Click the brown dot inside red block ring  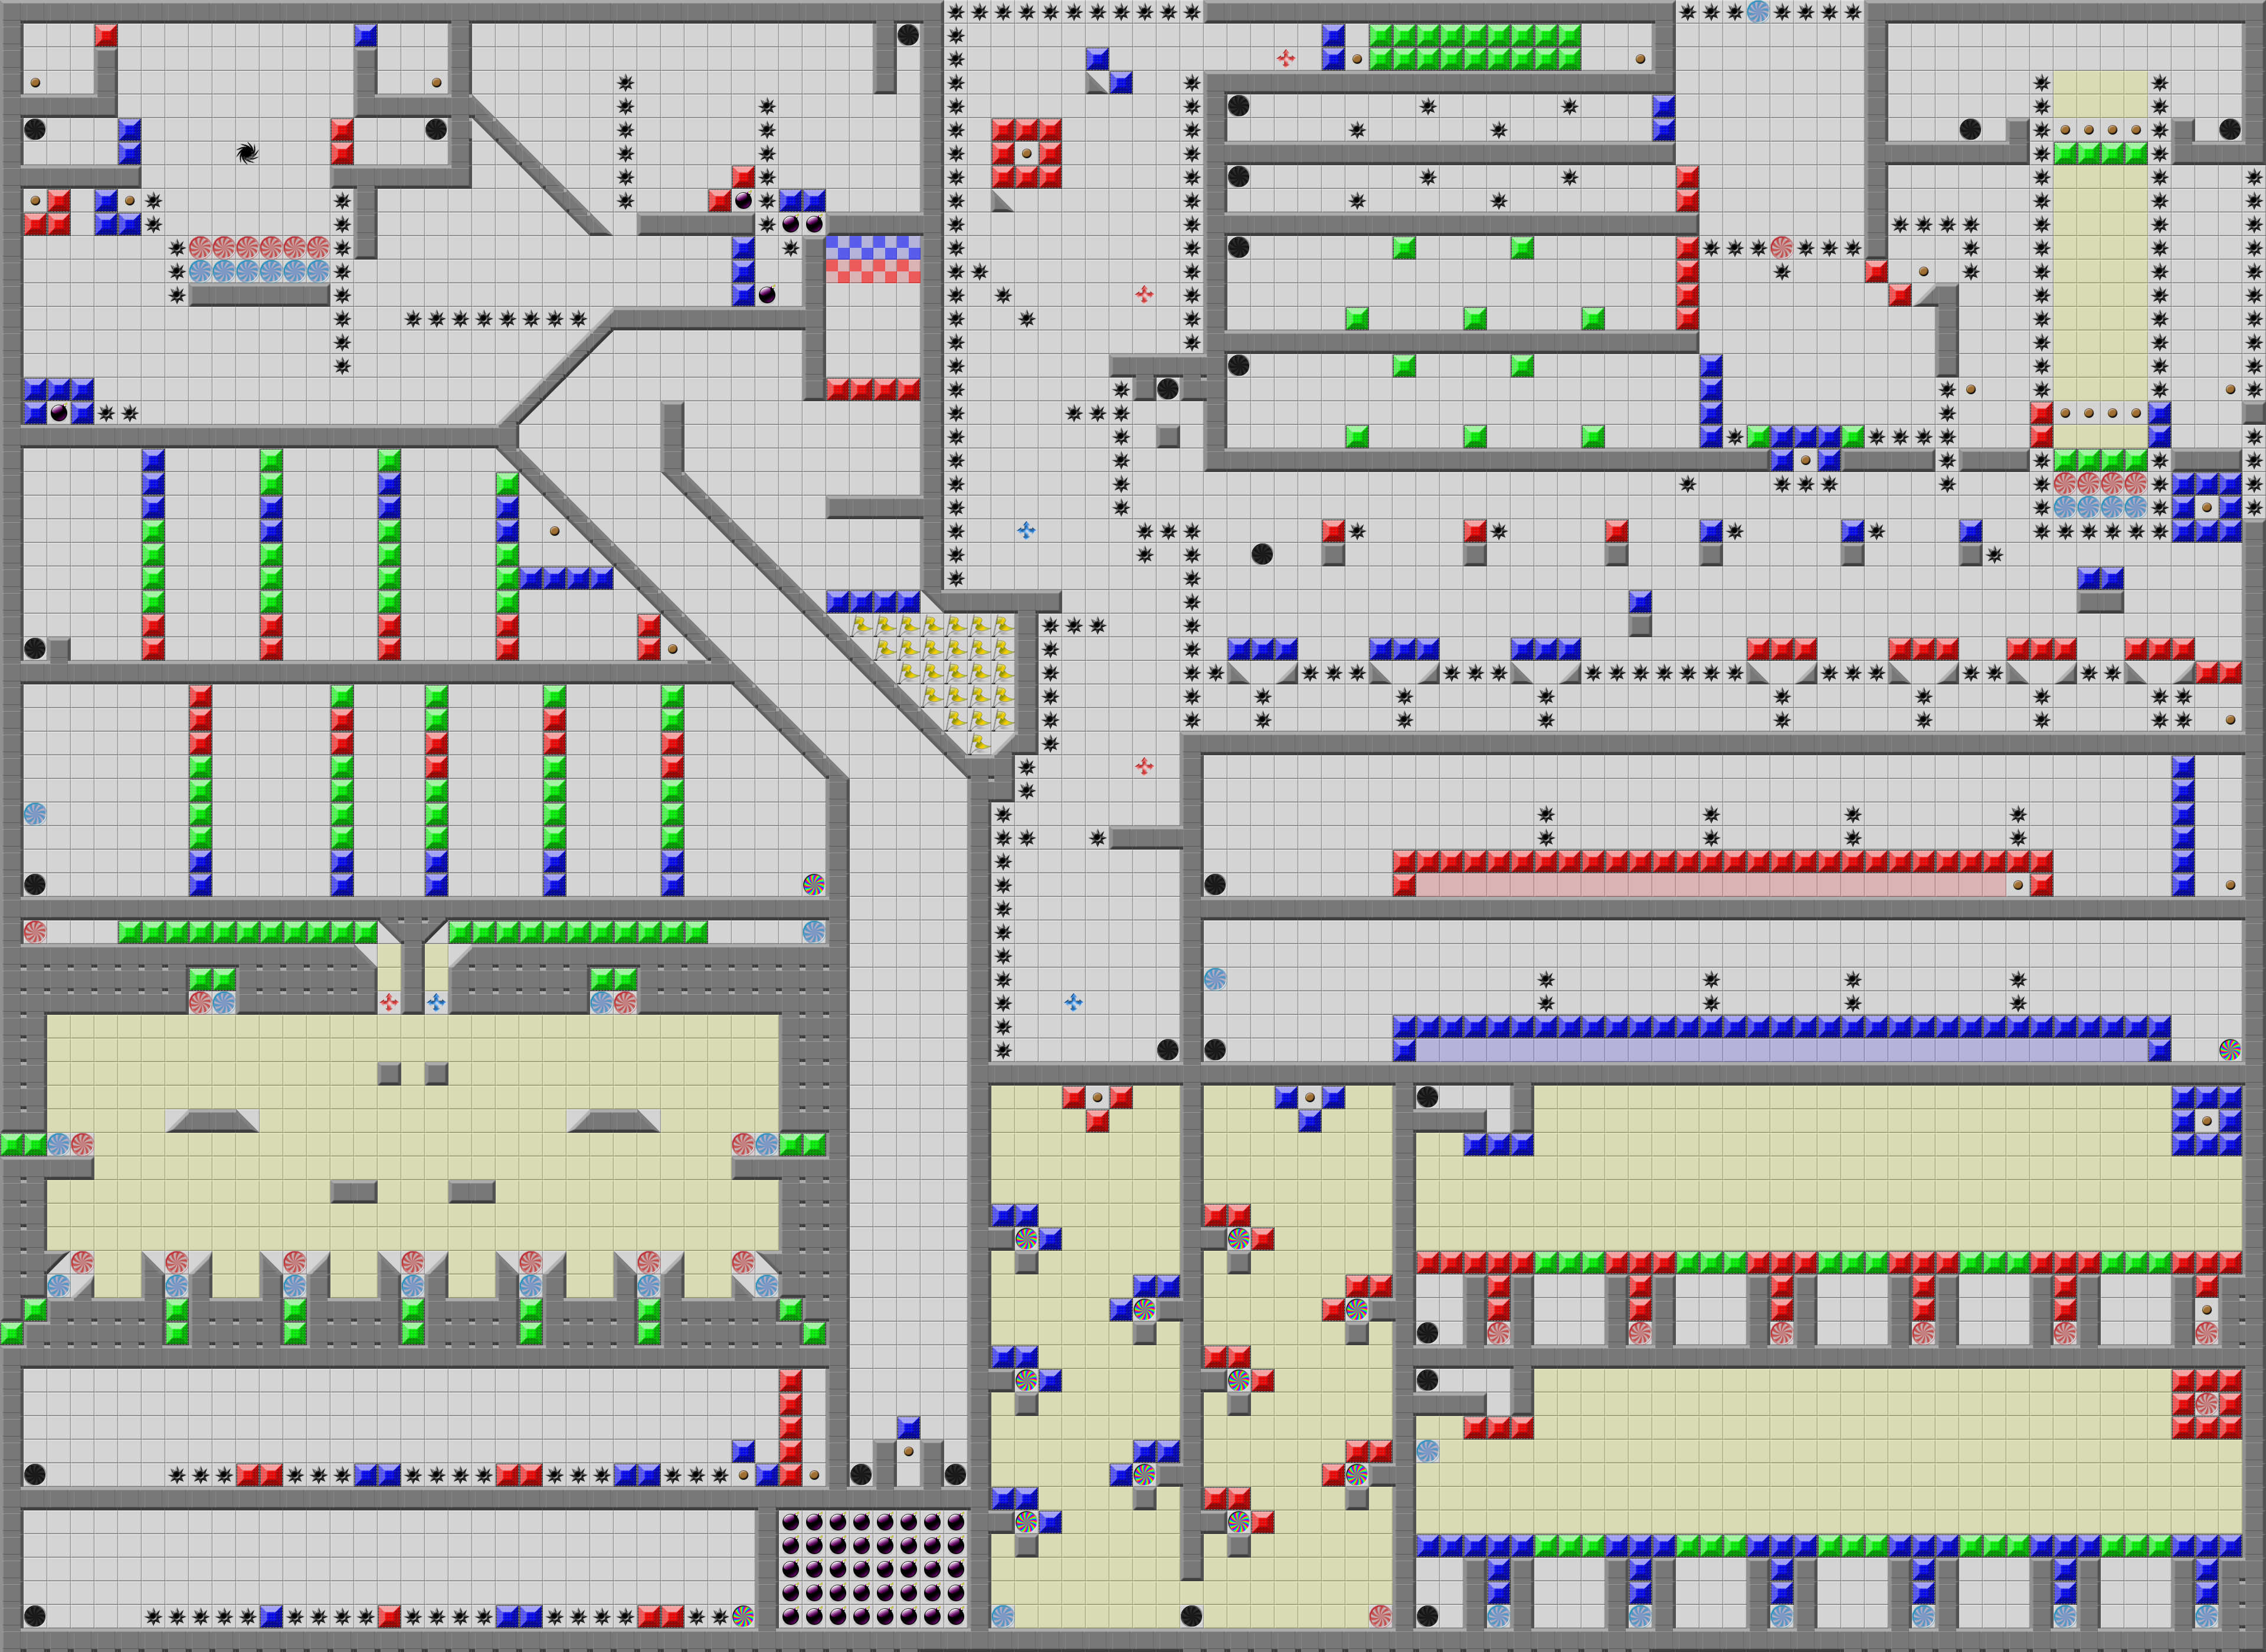tap(1026, 154)
